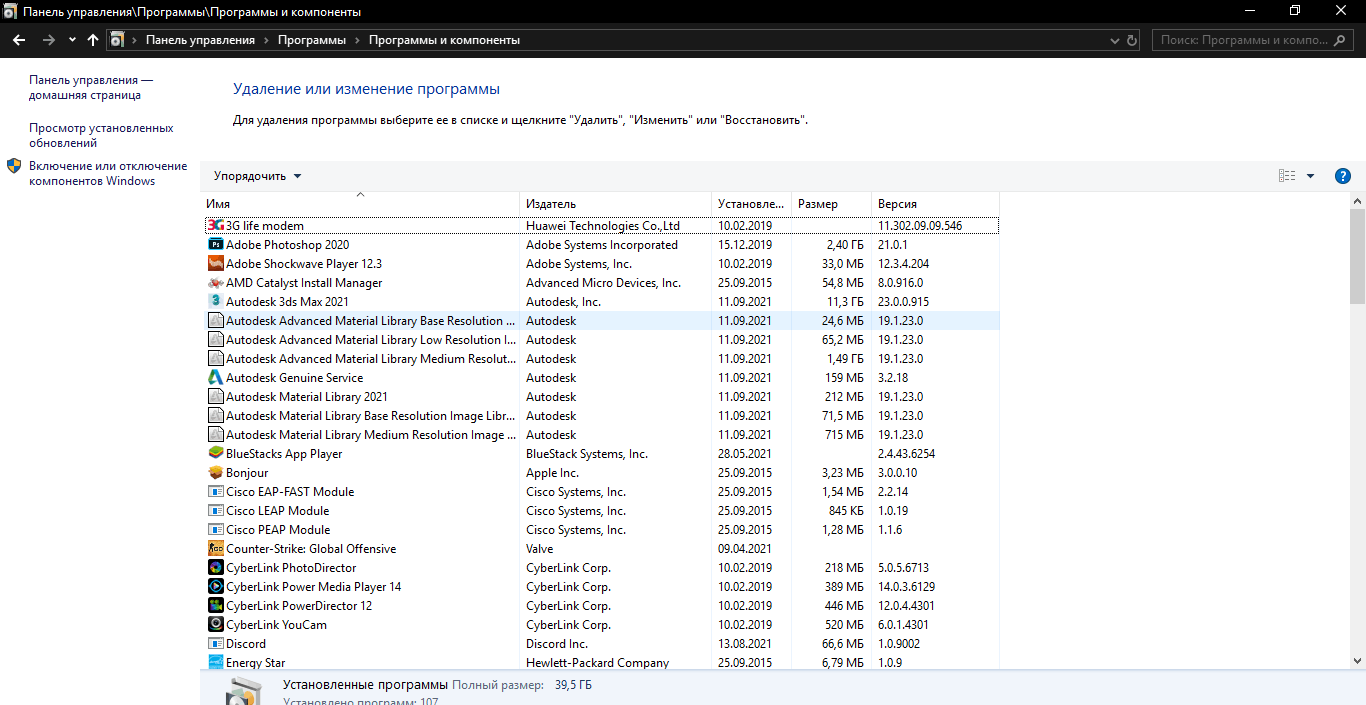This screenshot has height=705, width=1366.
Task: Click the CyberLink Power Media Player 14 icon
Action: click(215, 587)
